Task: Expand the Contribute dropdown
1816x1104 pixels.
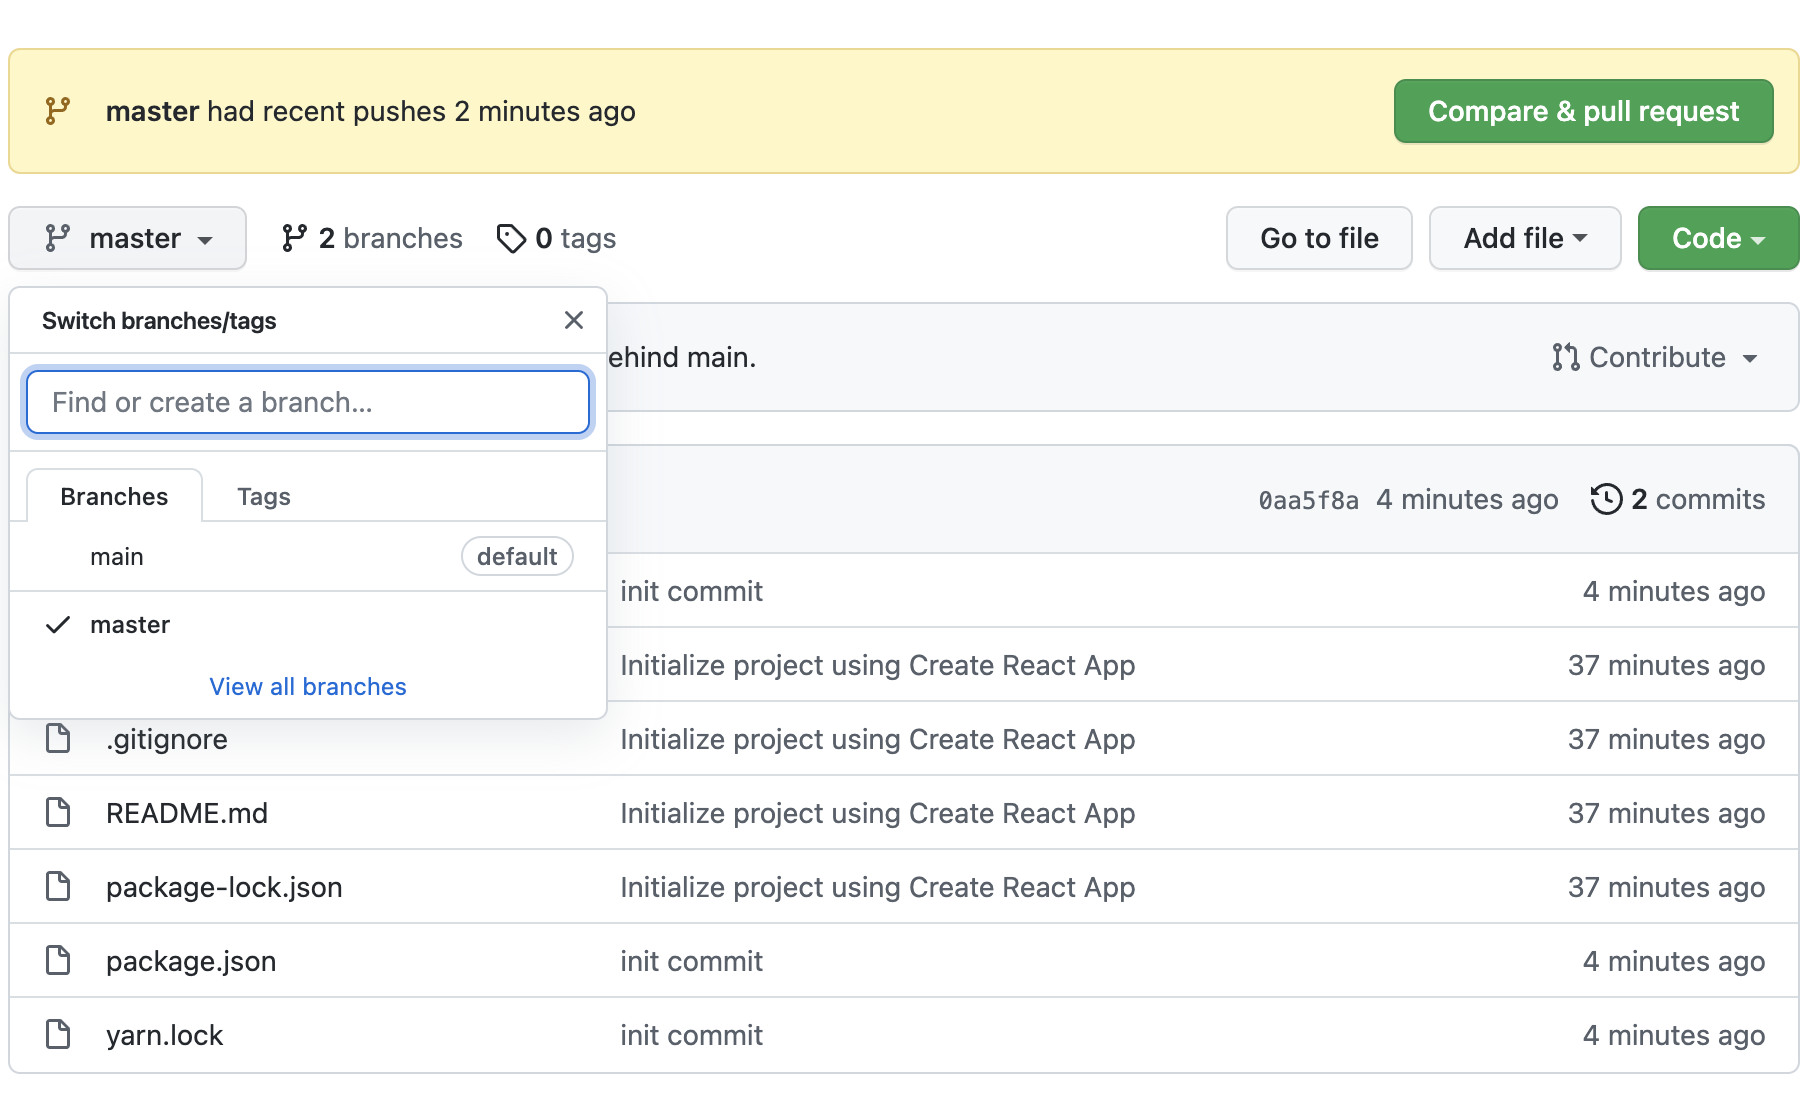Action: point(1655,357)
